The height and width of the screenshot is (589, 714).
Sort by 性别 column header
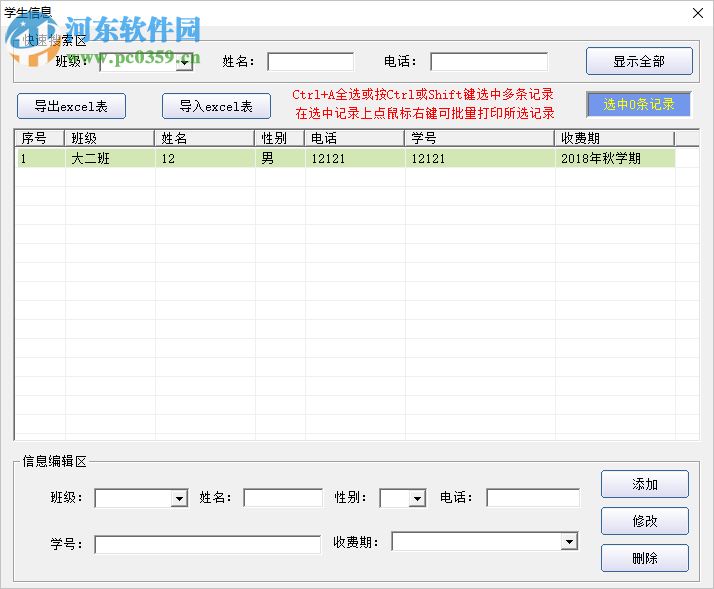pos(280,138)
